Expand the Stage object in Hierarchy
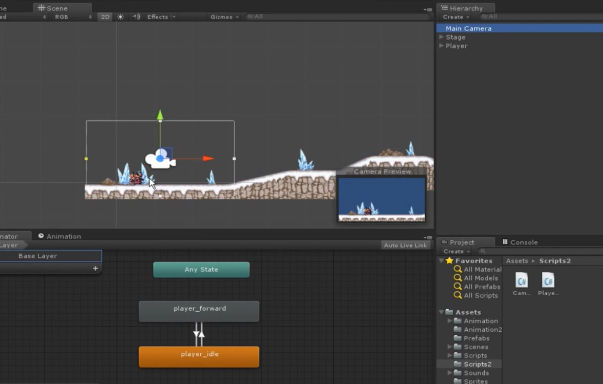 (x=441, y=37)
